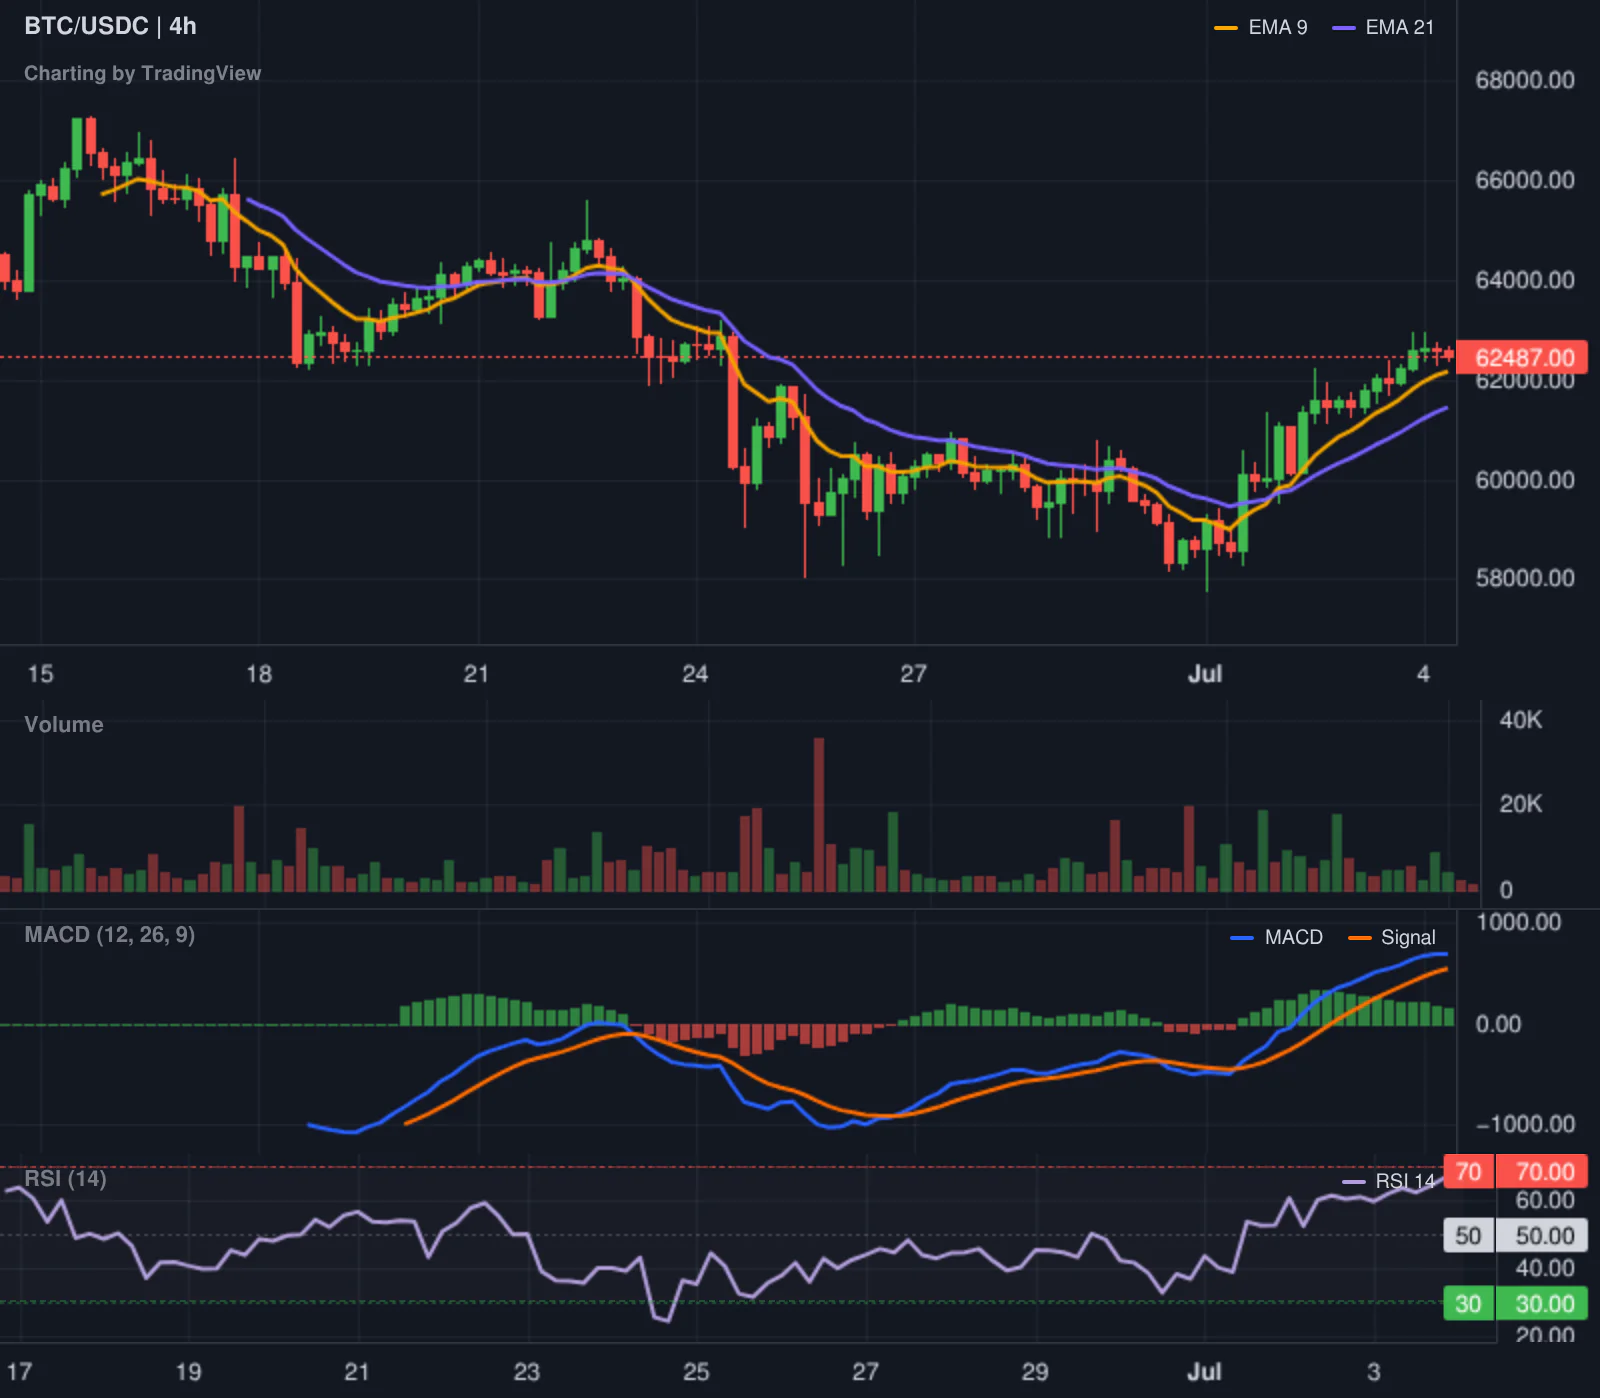Click the green 30 oversold level tag
This screenshot has height=1398, width=1600.
coord(1468,1304)
